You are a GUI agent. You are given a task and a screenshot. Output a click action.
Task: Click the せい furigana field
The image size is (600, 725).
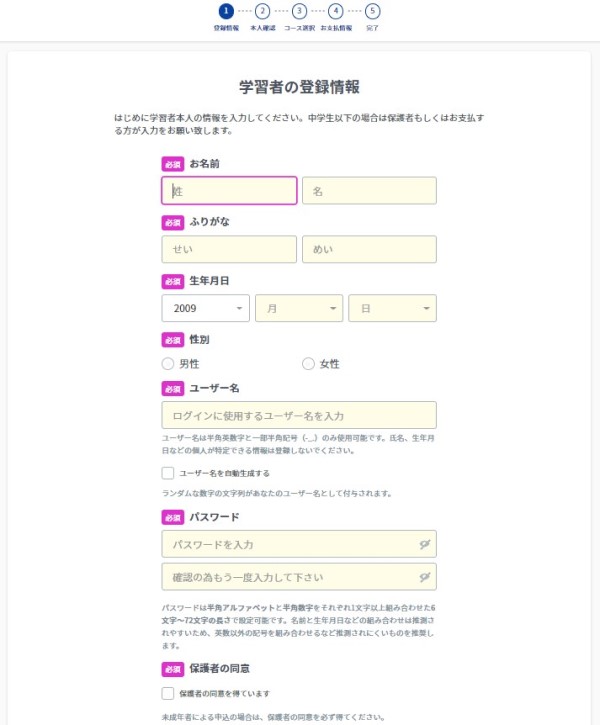click(229, 249)
